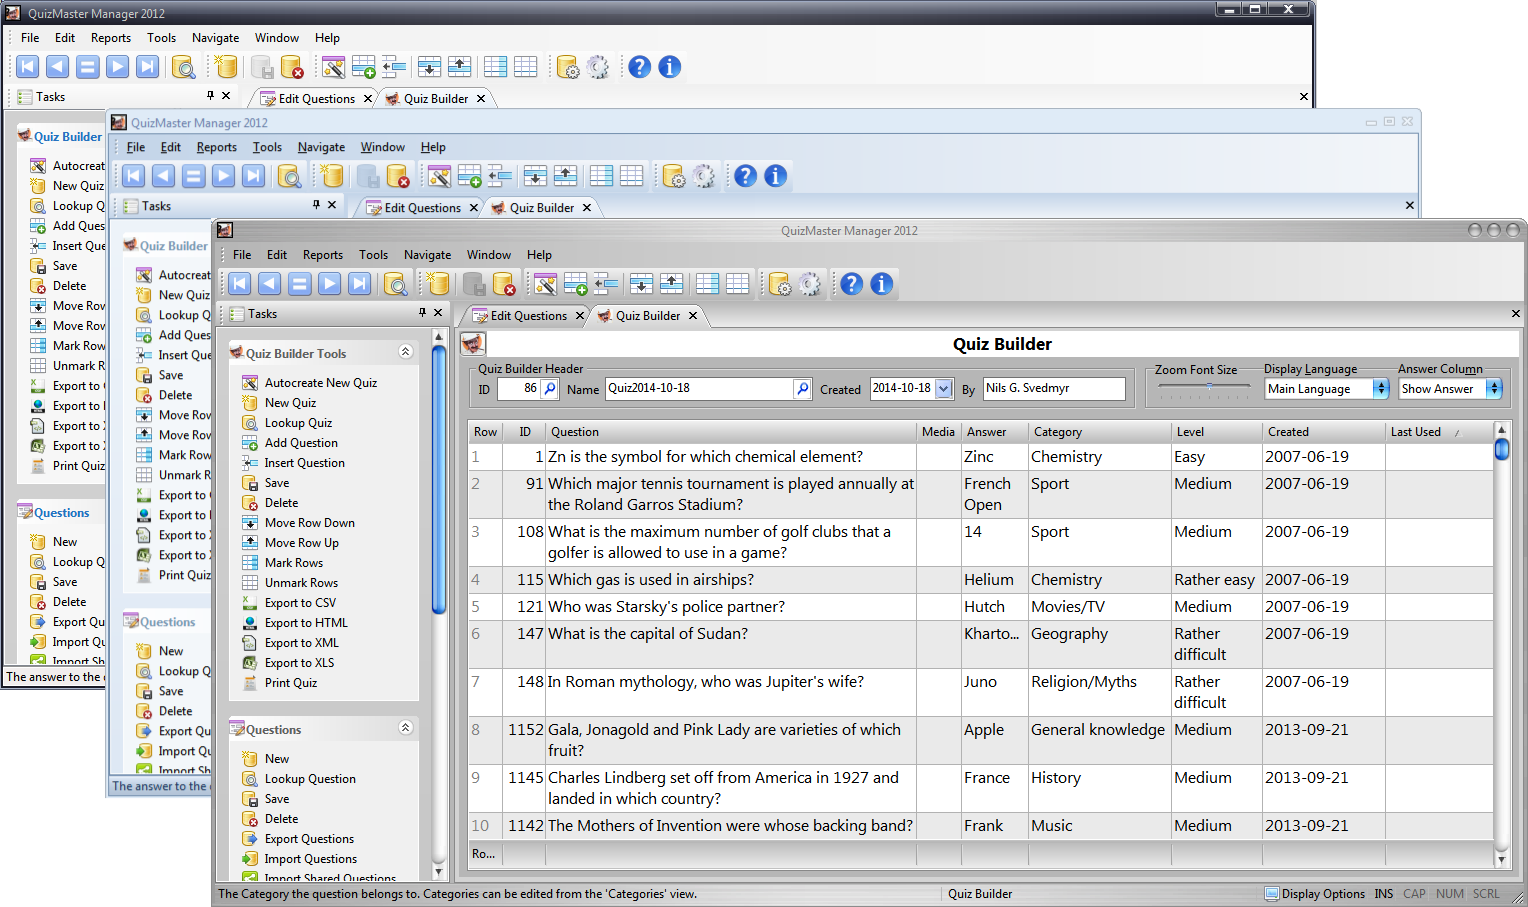Click in the quiz Name field Quiz2014-10-18
Screen dimensions: 1528x907
699,388
